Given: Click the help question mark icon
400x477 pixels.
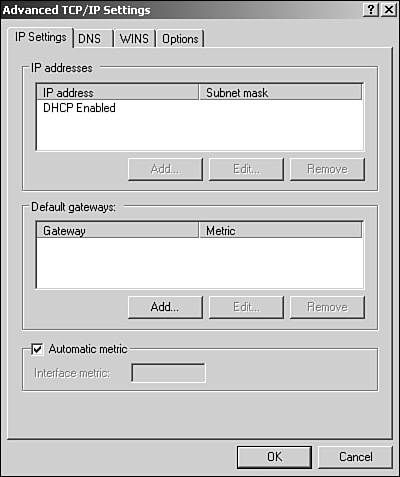Looking at the screenshot, I should pyautogui.click(x=371, y=10).
